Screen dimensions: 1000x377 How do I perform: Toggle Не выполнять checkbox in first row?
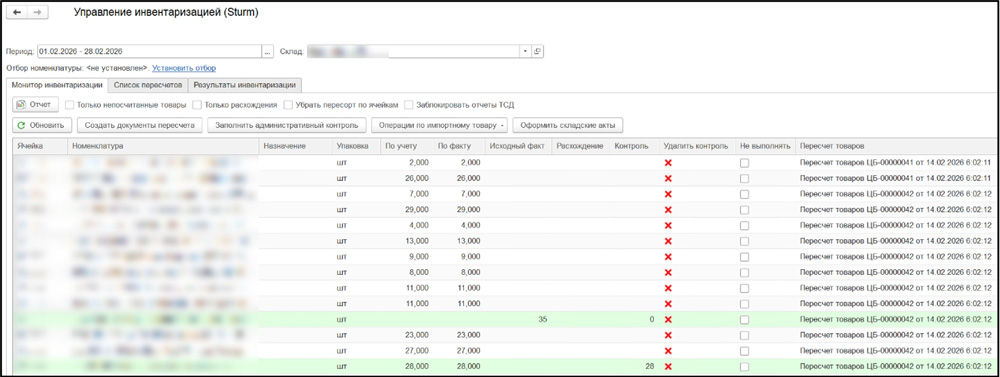[x=744, y=163]
